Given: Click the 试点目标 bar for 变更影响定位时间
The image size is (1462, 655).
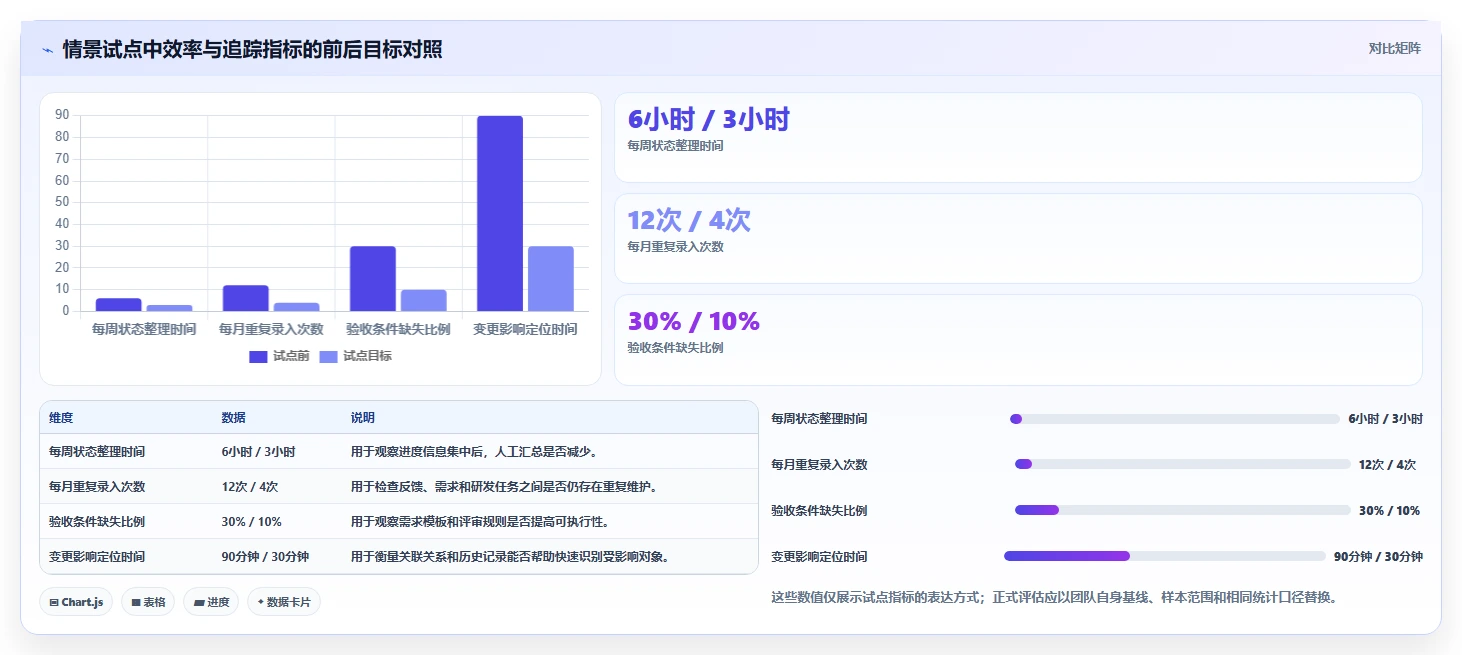Looking at the screenshot, I should 551,278.
